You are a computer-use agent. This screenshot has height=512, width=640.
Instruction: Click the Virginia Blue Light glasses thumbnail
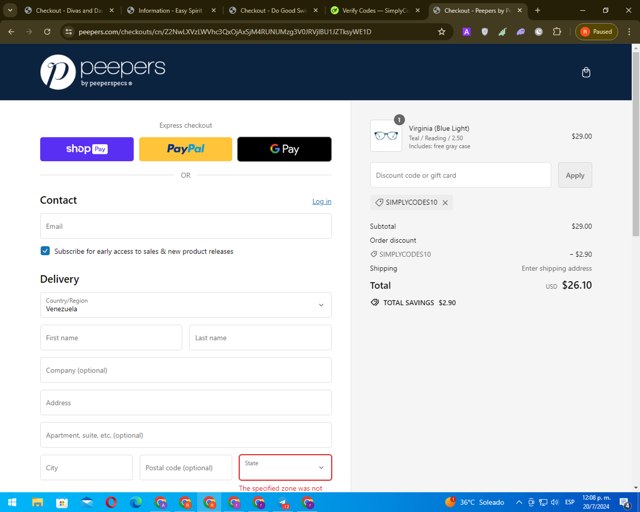click(386, 136)
